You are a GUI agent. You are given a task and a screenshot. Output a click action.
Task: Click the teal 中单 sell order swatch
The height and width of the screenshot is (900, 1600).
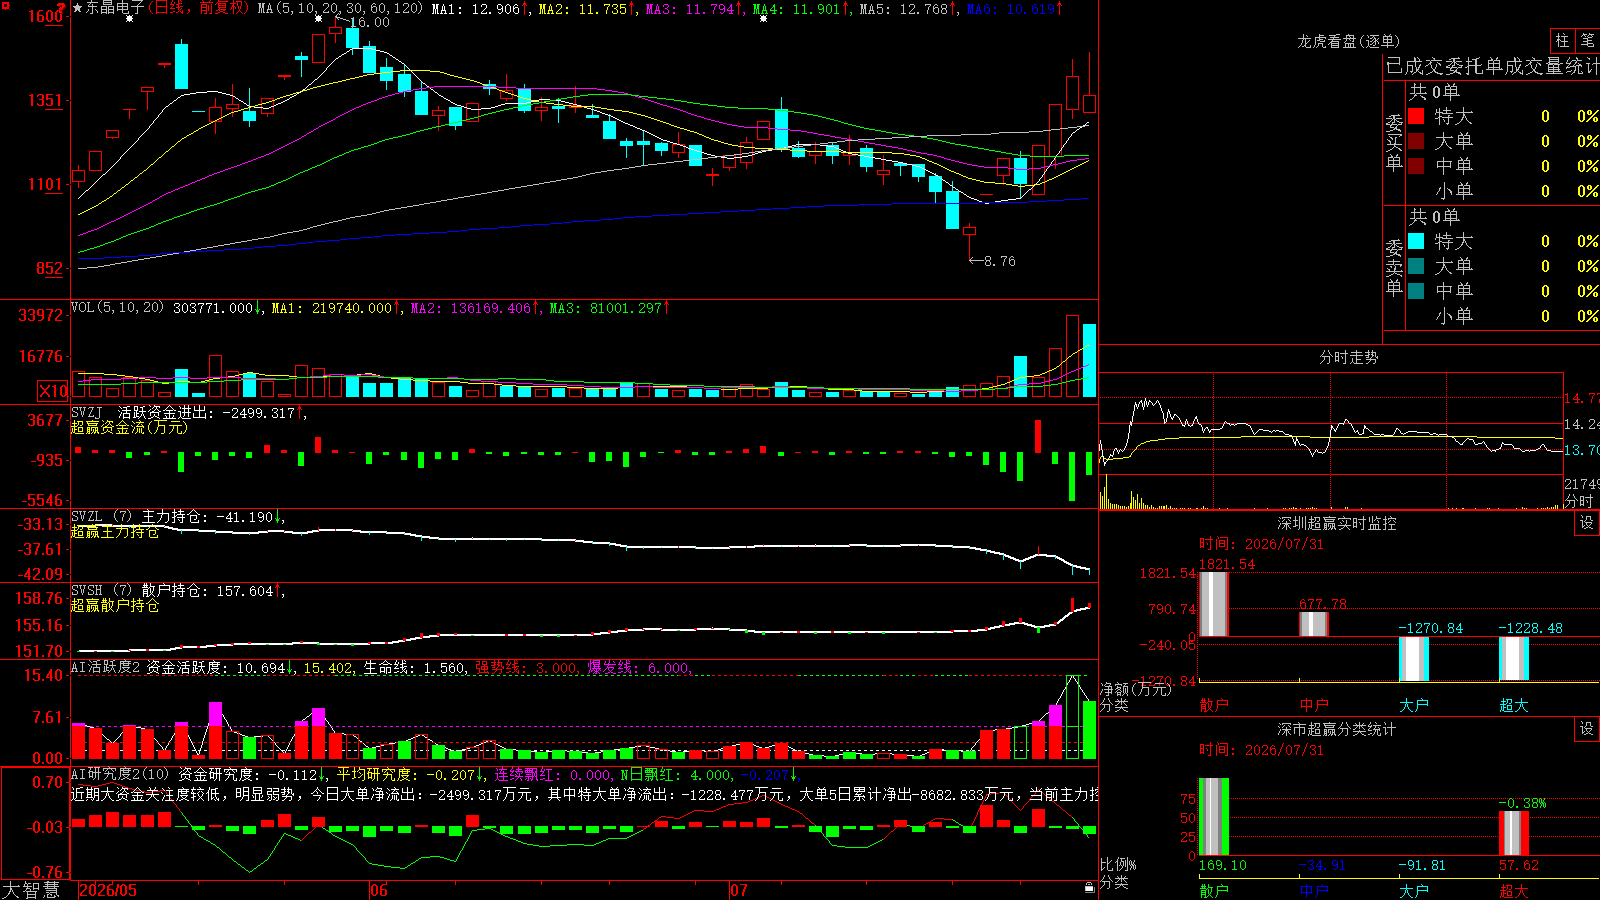tap(1416, 291)
